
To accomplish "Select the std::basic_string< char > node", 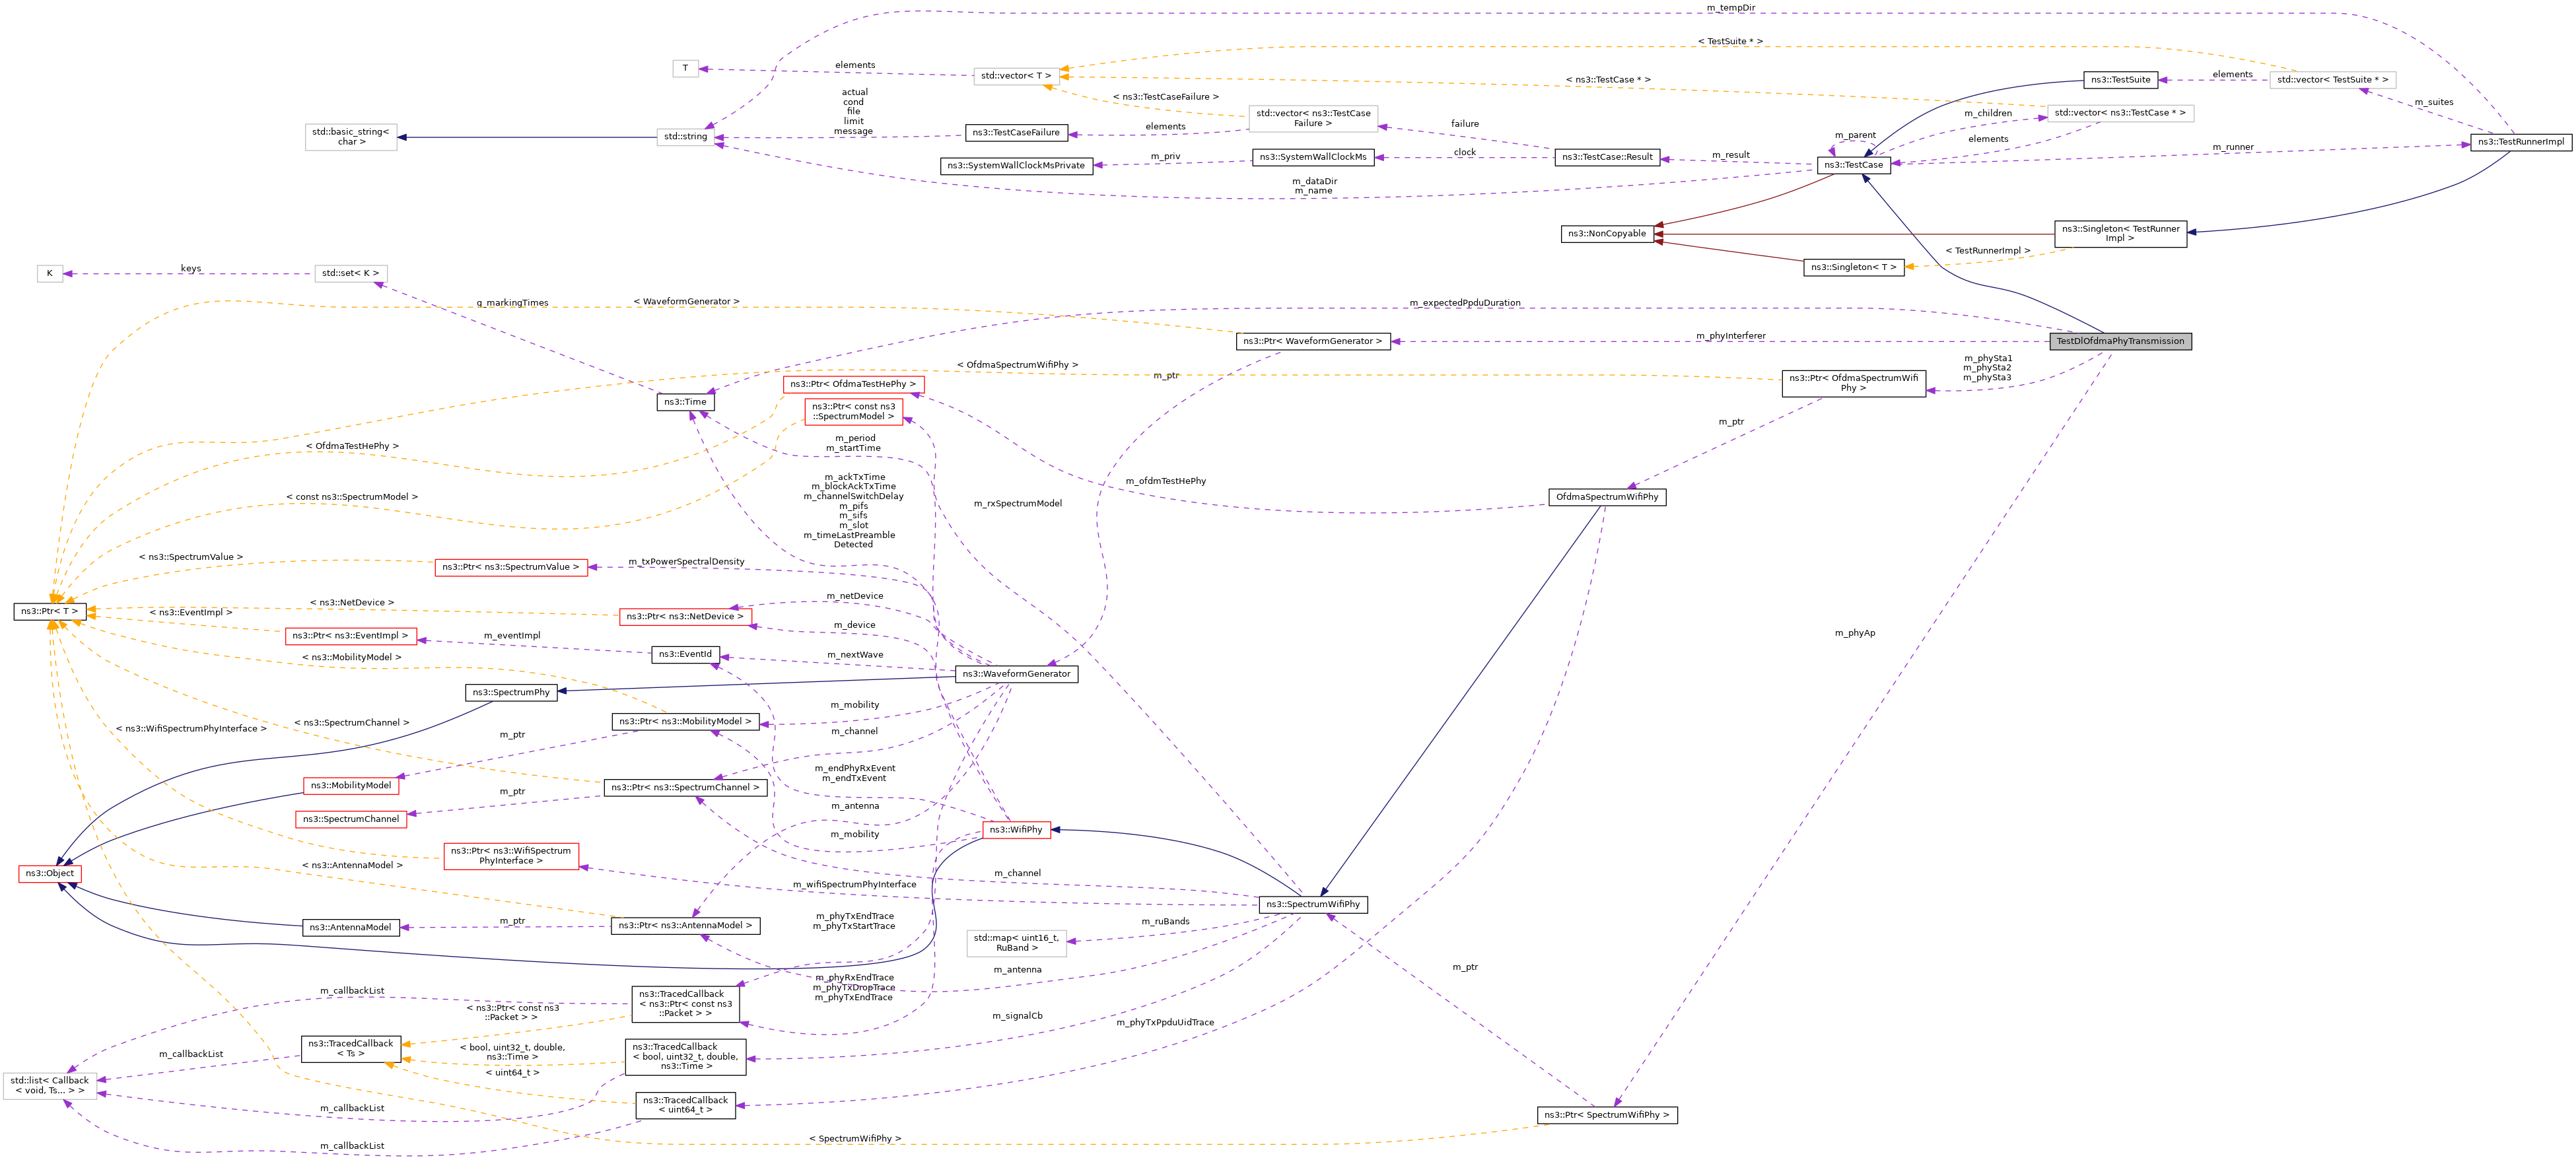I will click(351, 137).
